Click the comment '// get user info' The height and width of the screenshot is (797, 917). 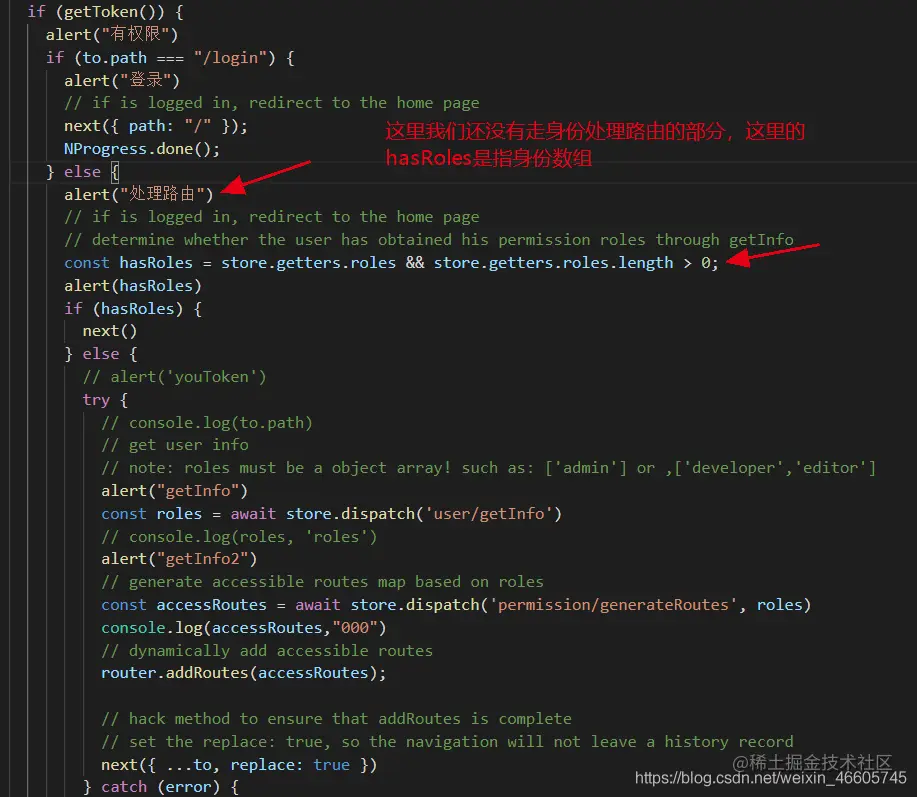coord(175,445)
